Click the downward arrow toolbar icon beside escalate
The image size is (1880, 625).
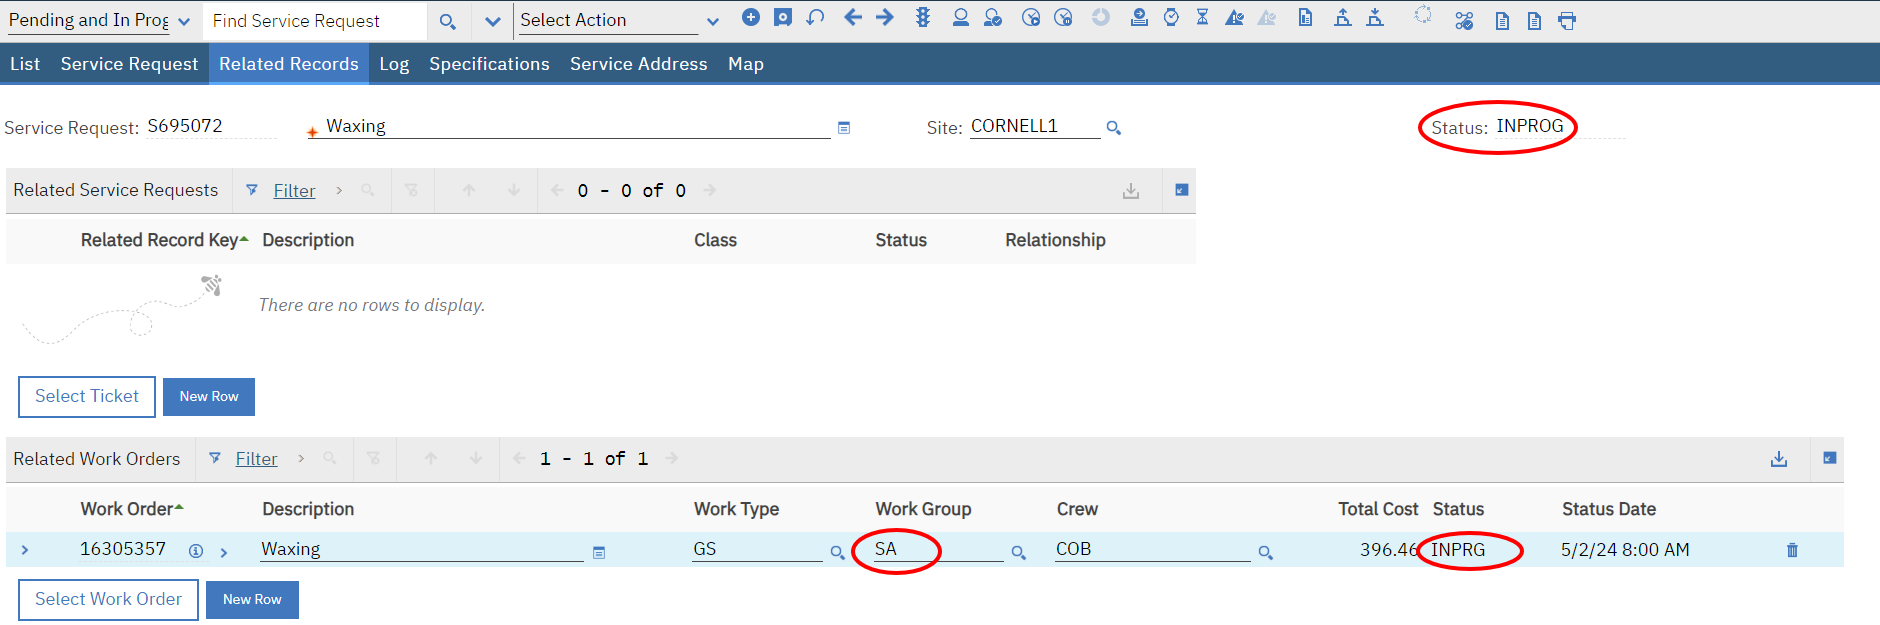coord(1375,17)
